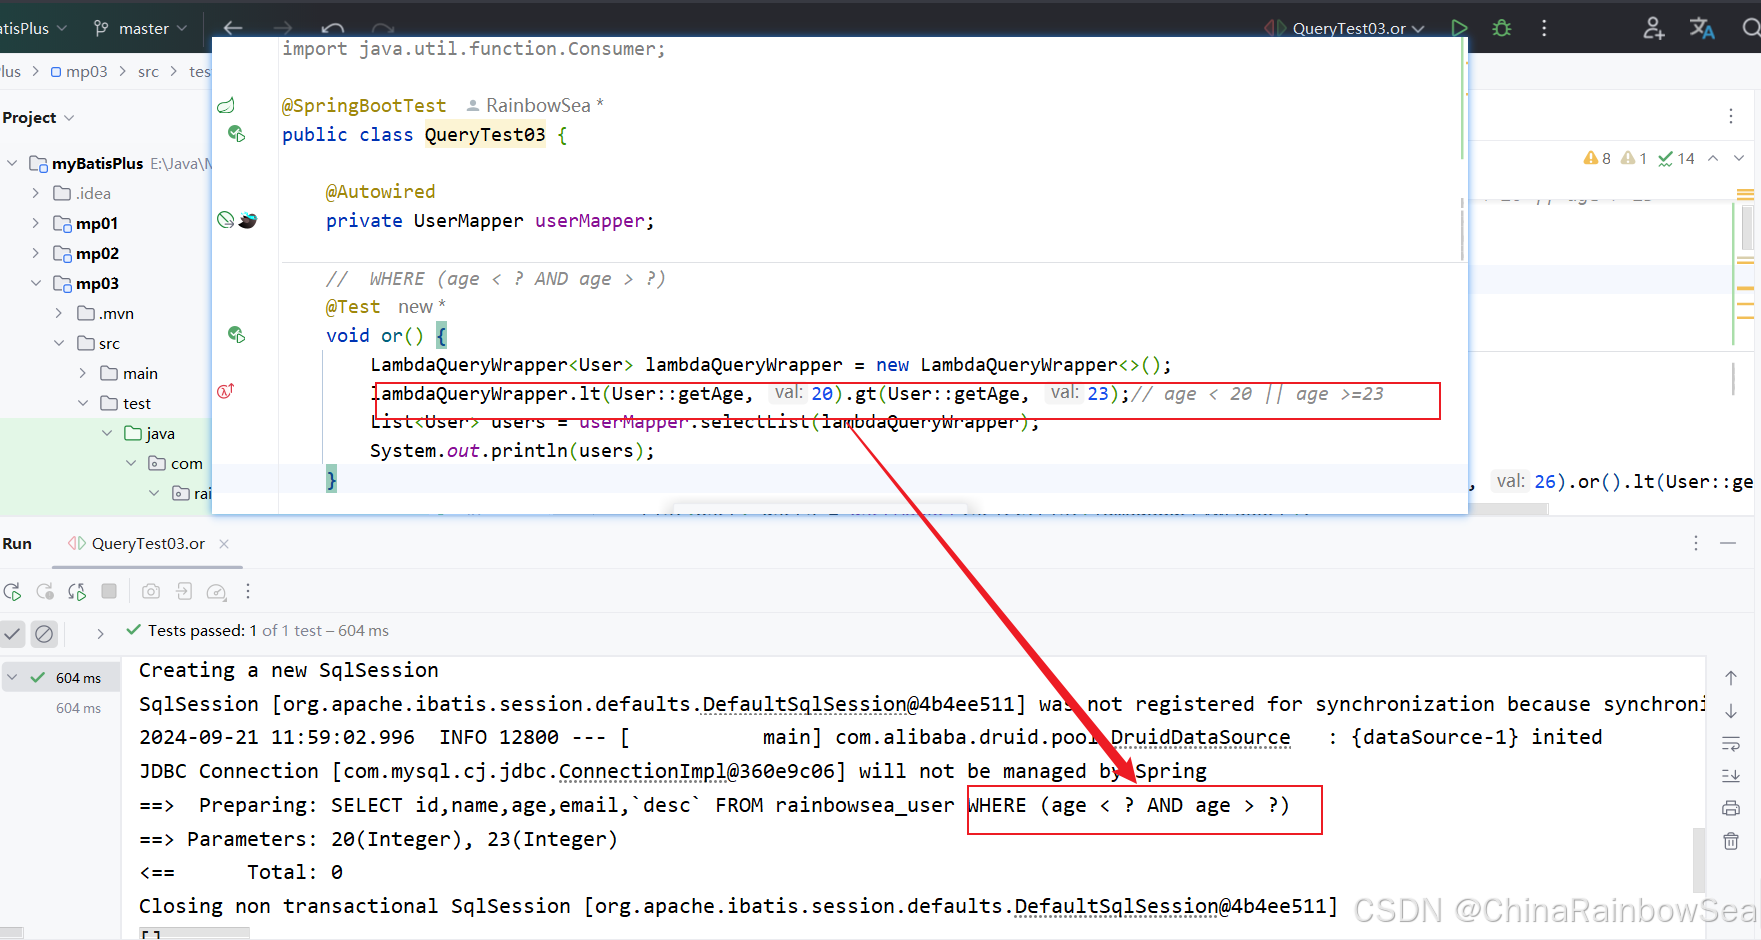Start debugging with the bug icon

[x=1501, y=28]
